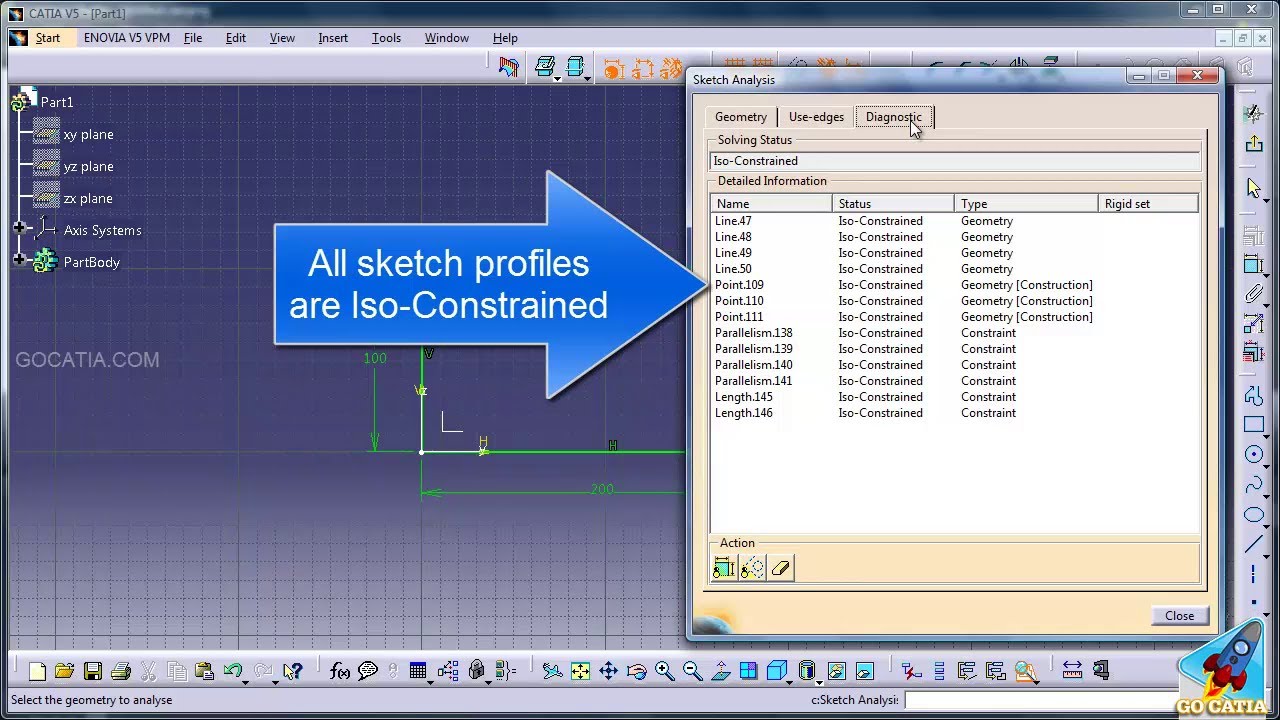
Task: Create a new document from the bottom toolbar
Action: click(x=37, y=671)
